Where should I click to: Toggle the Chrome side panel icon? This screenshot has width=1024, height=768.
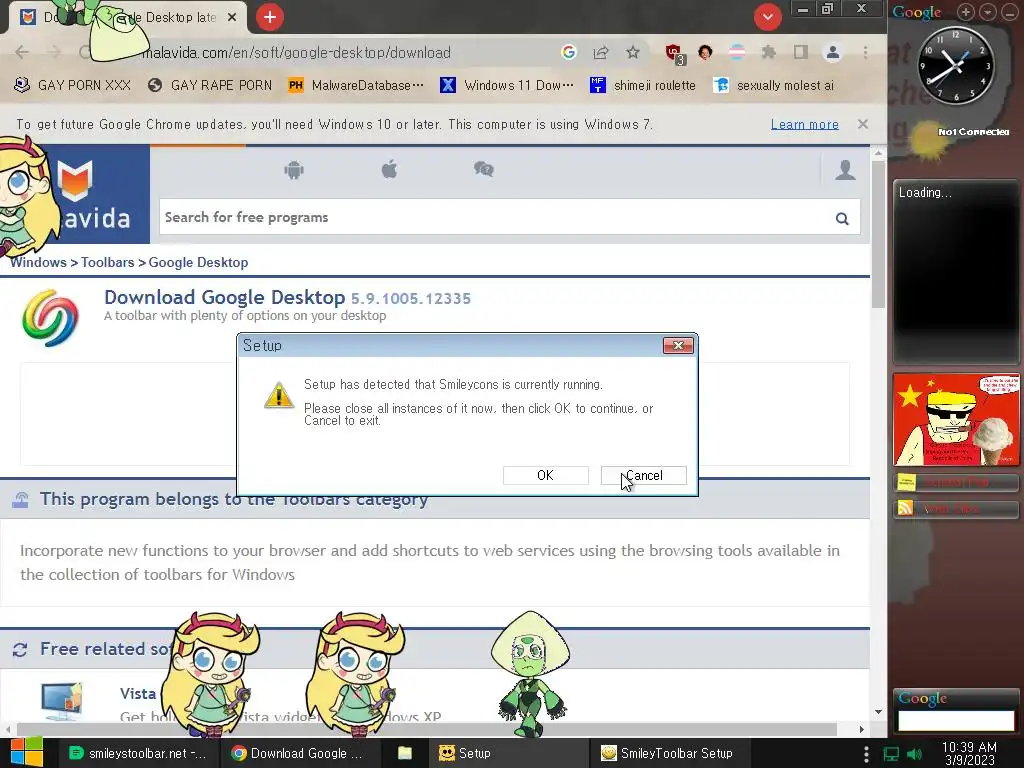tap(801, 52)
